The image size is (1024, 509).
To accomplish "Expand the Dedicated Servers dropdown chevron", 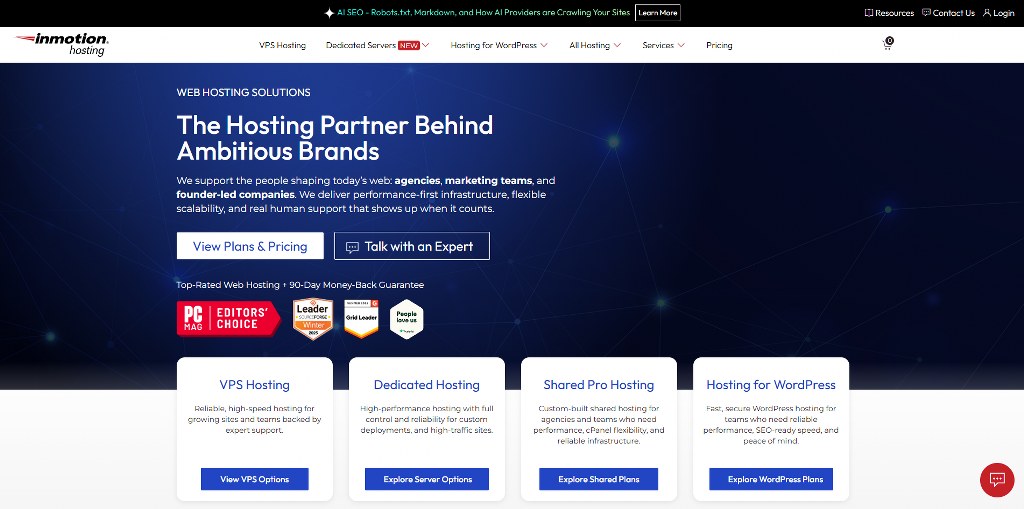I will (x=426, y=45).
